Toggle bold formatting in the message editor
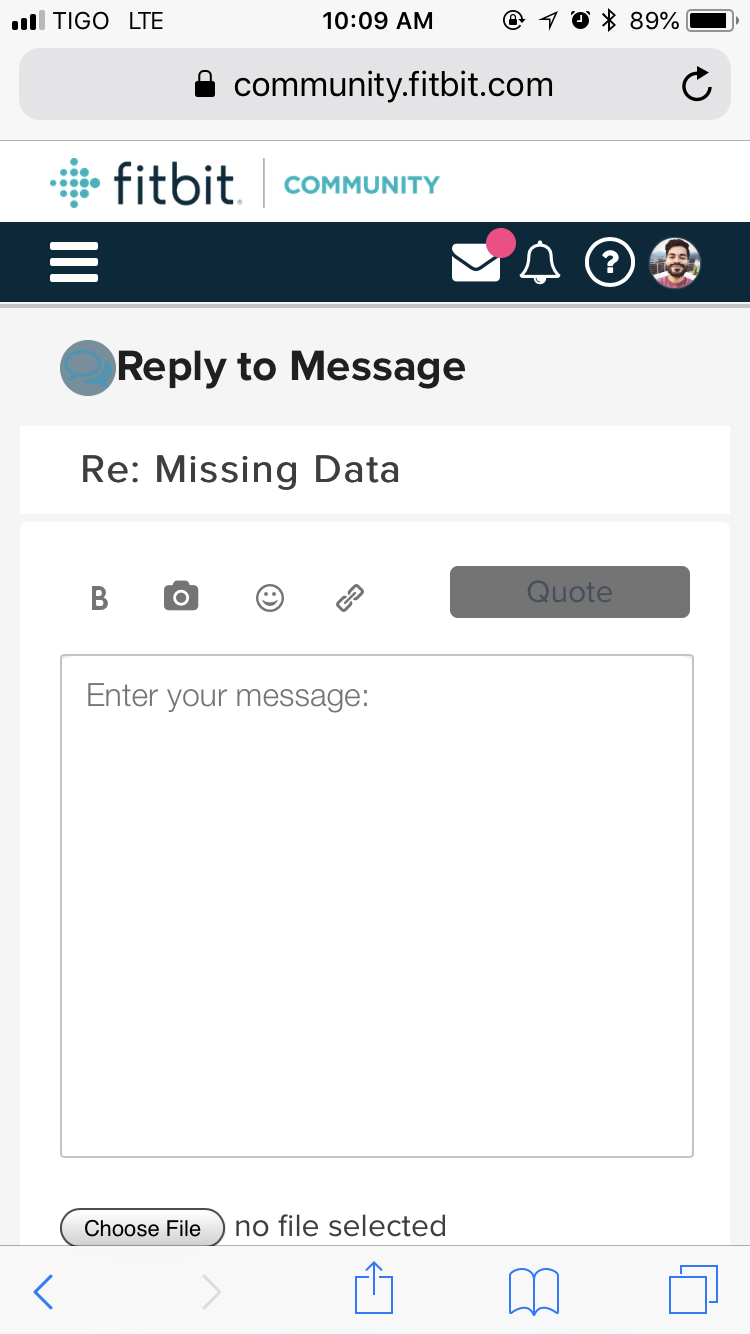The width and height of the screenshot is (750, 1334). coord(99,597)
